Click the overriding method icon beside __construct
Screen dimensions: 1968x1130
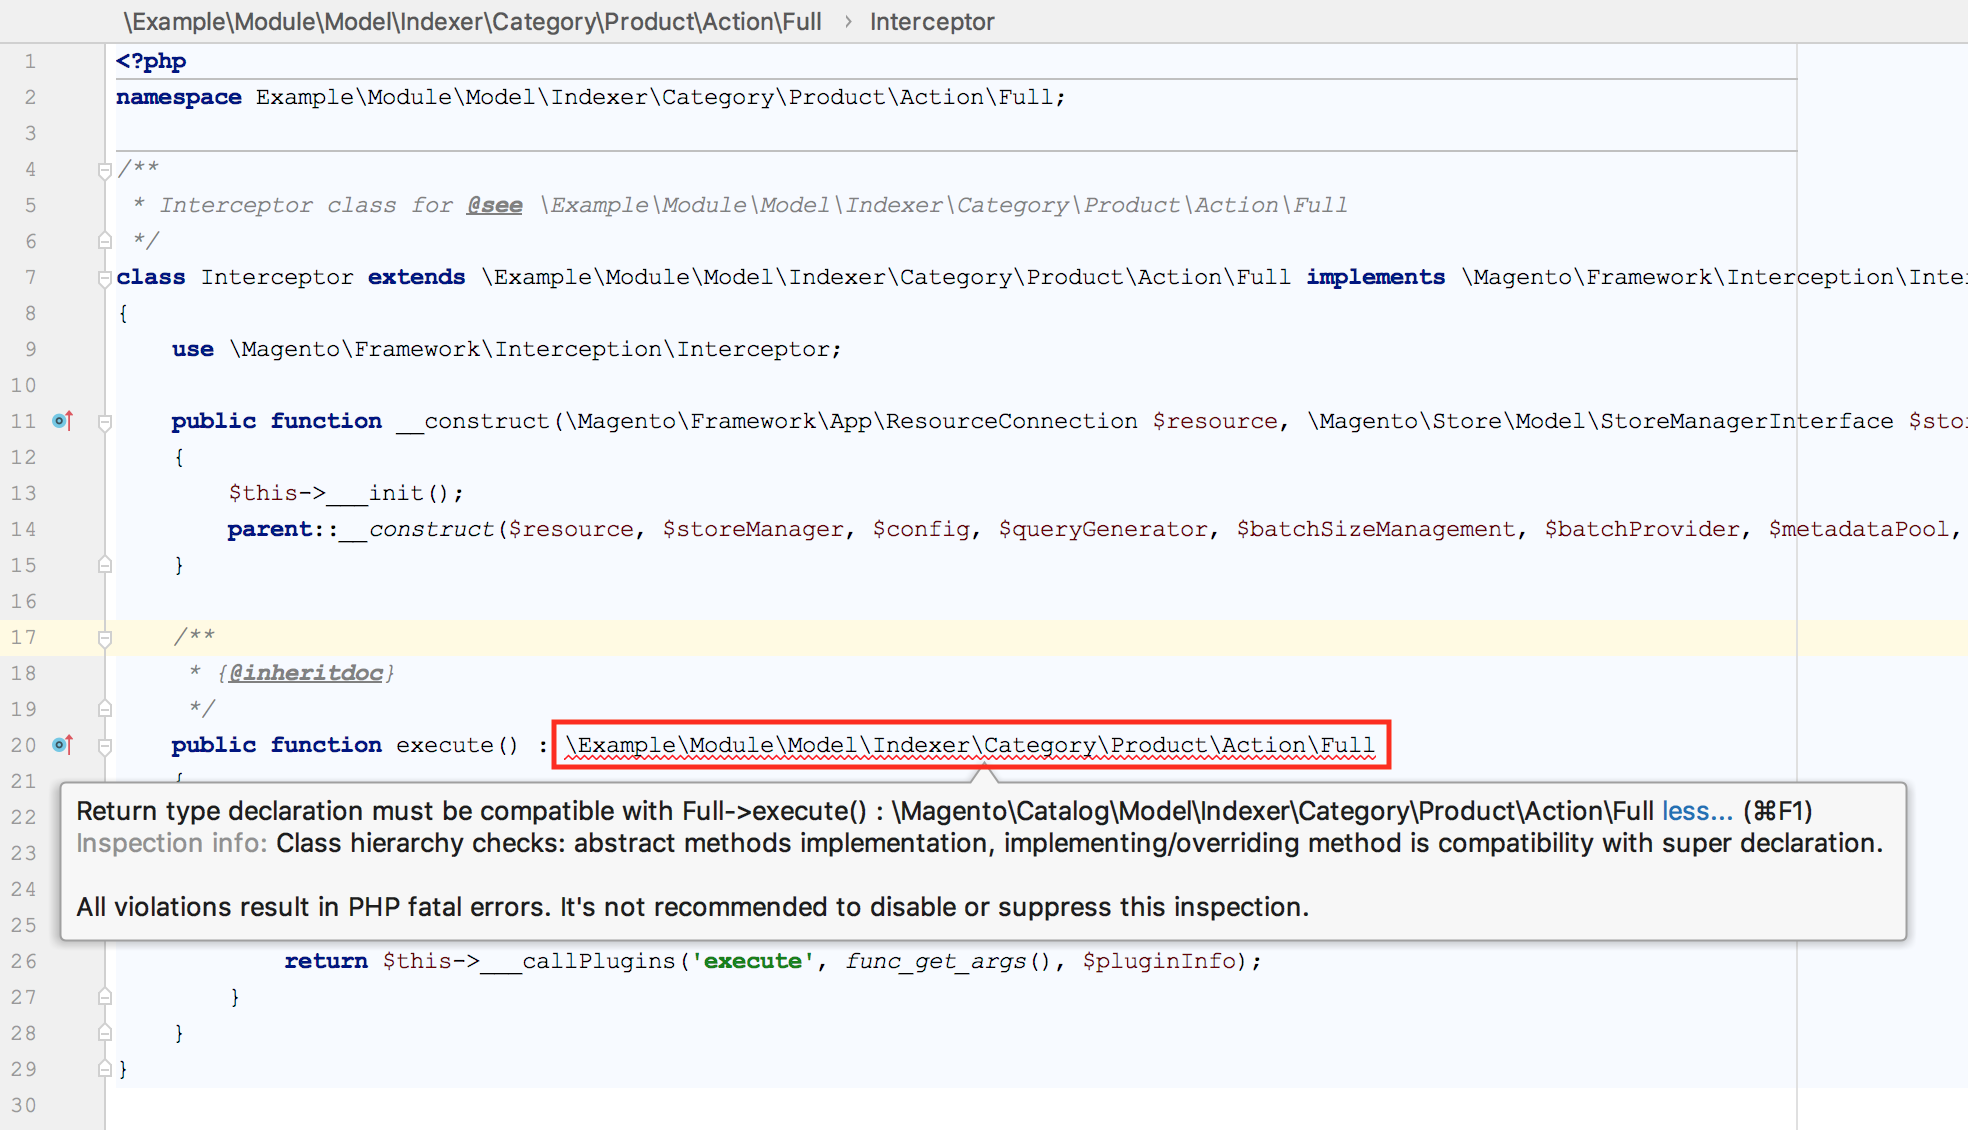[62, 421]
